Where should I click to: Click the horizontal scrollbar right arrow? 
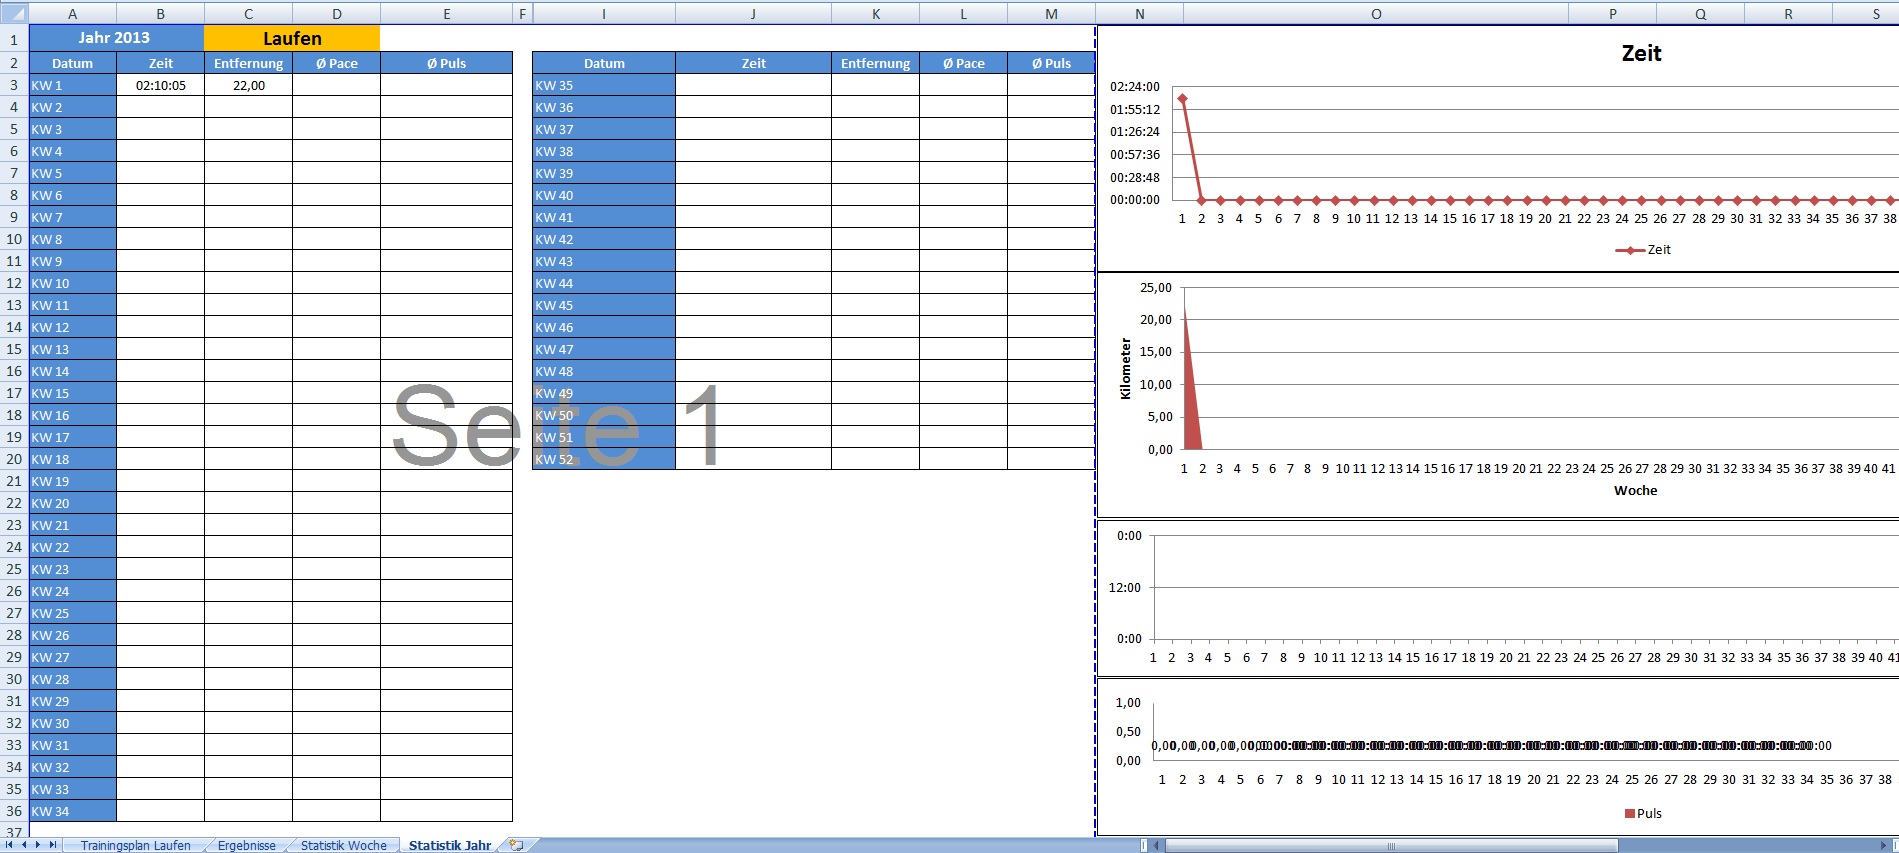click(x=1883, y=846)
